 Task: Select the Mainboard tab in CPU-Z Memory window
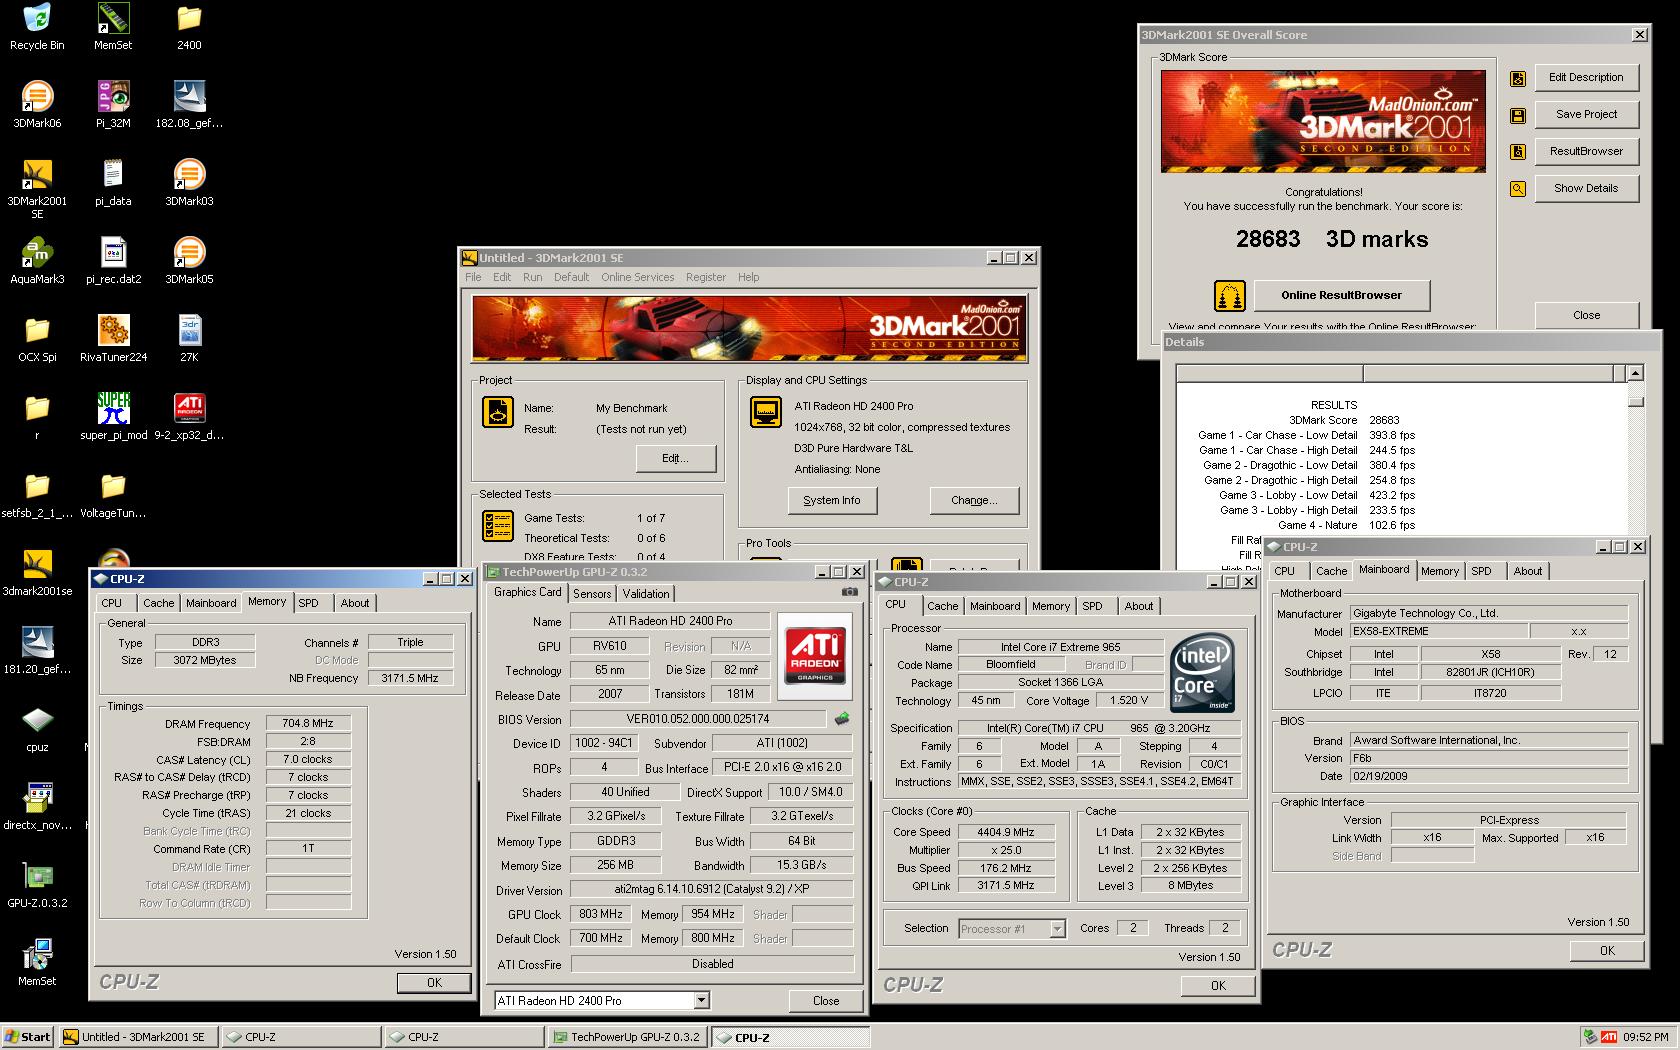pos(211,603)
